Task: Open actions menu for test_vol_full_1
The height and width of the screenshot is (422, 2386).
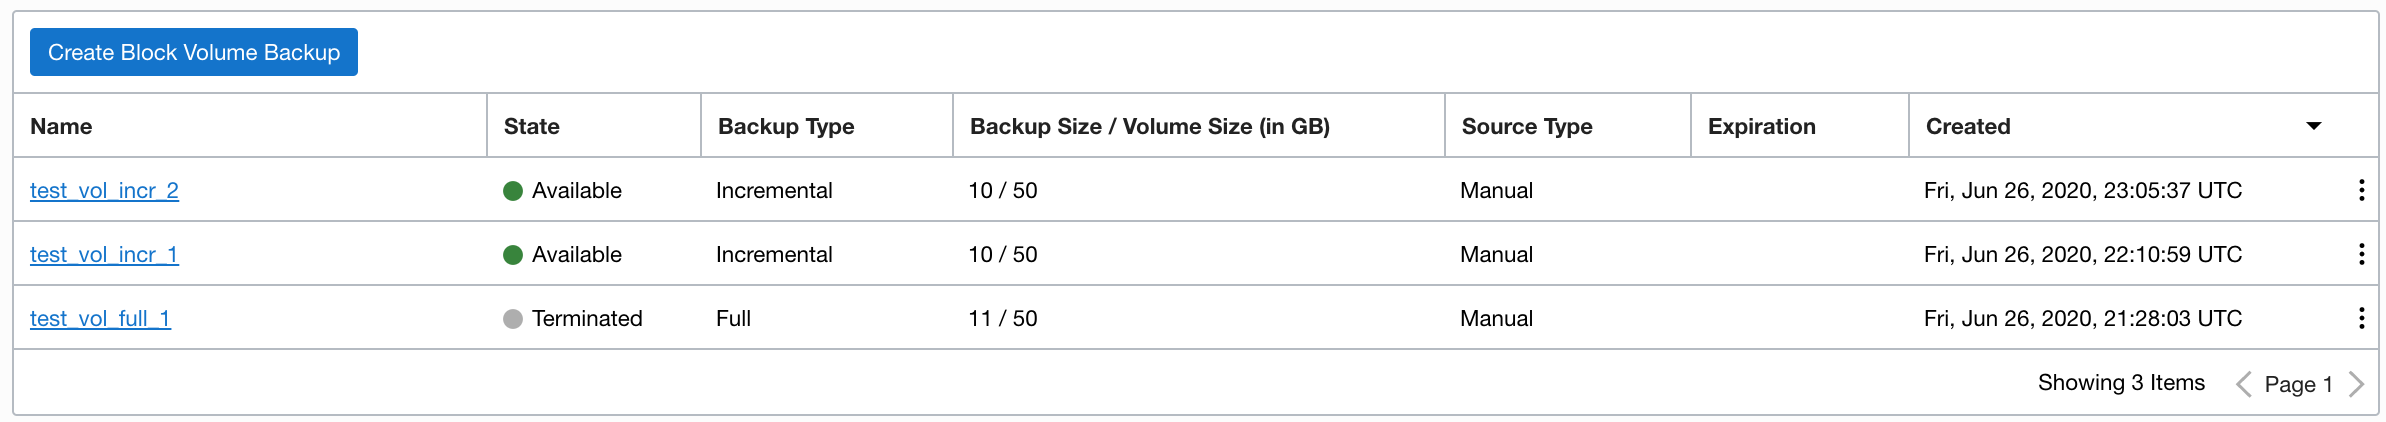Action: pos(2361,318)
